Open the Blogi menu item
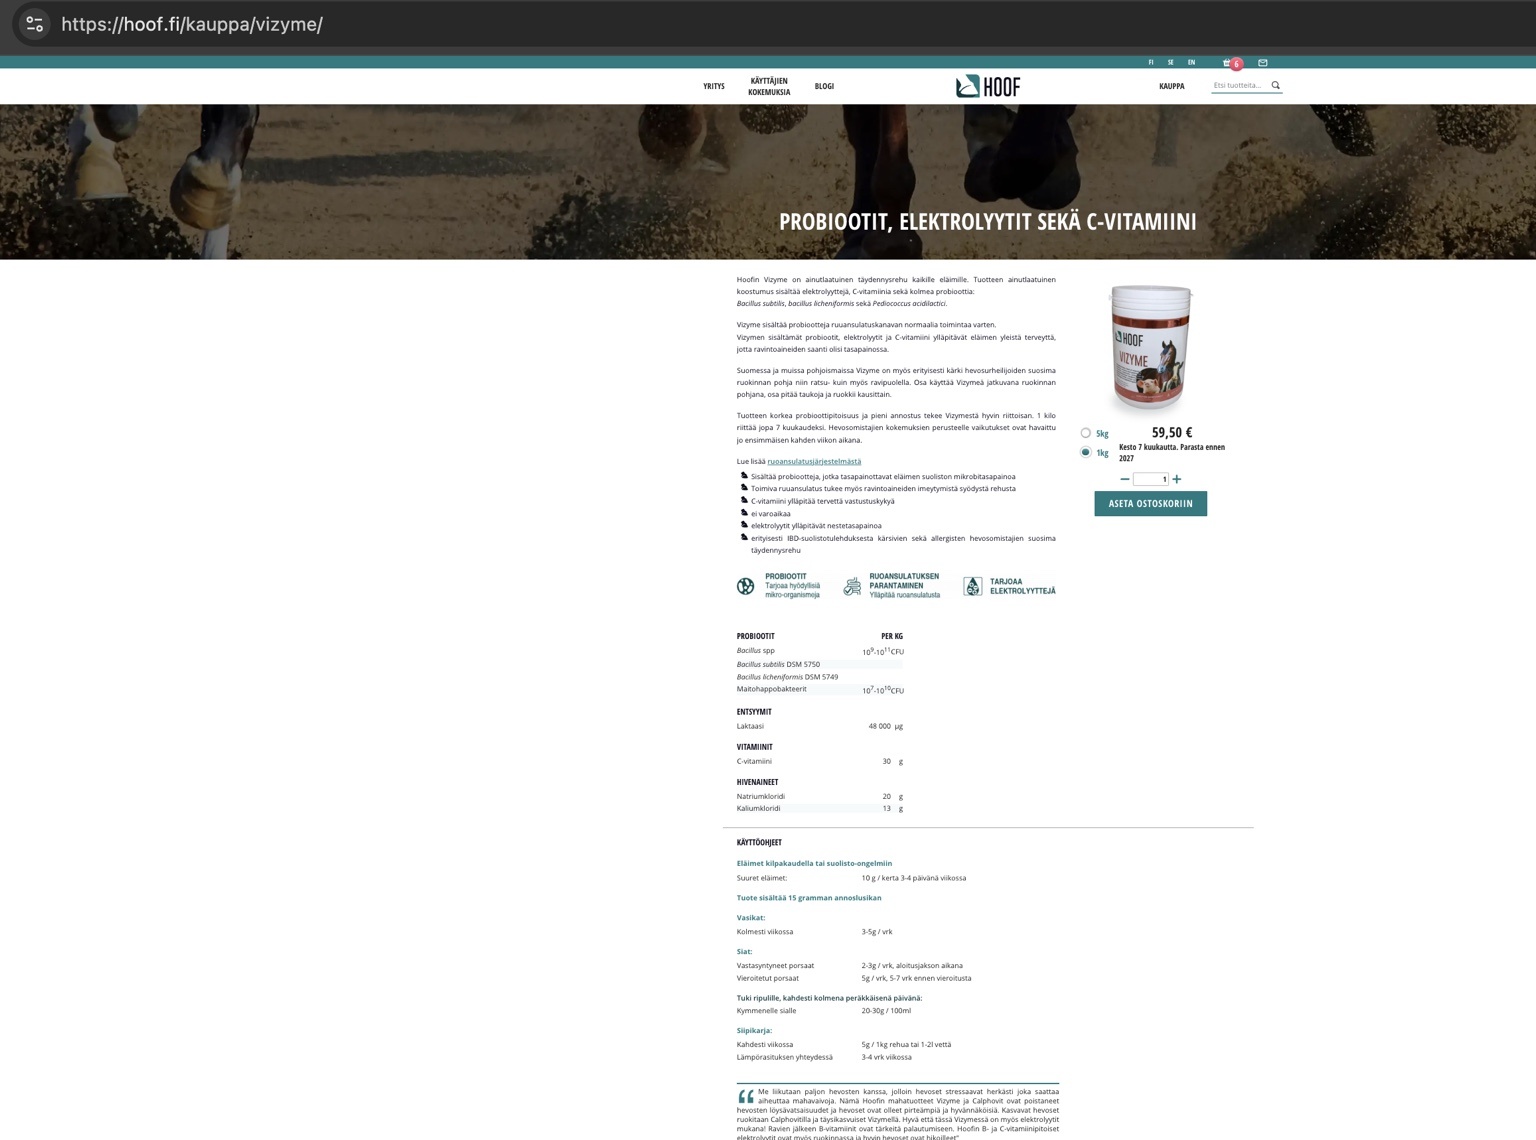 (x=824, y=86)
